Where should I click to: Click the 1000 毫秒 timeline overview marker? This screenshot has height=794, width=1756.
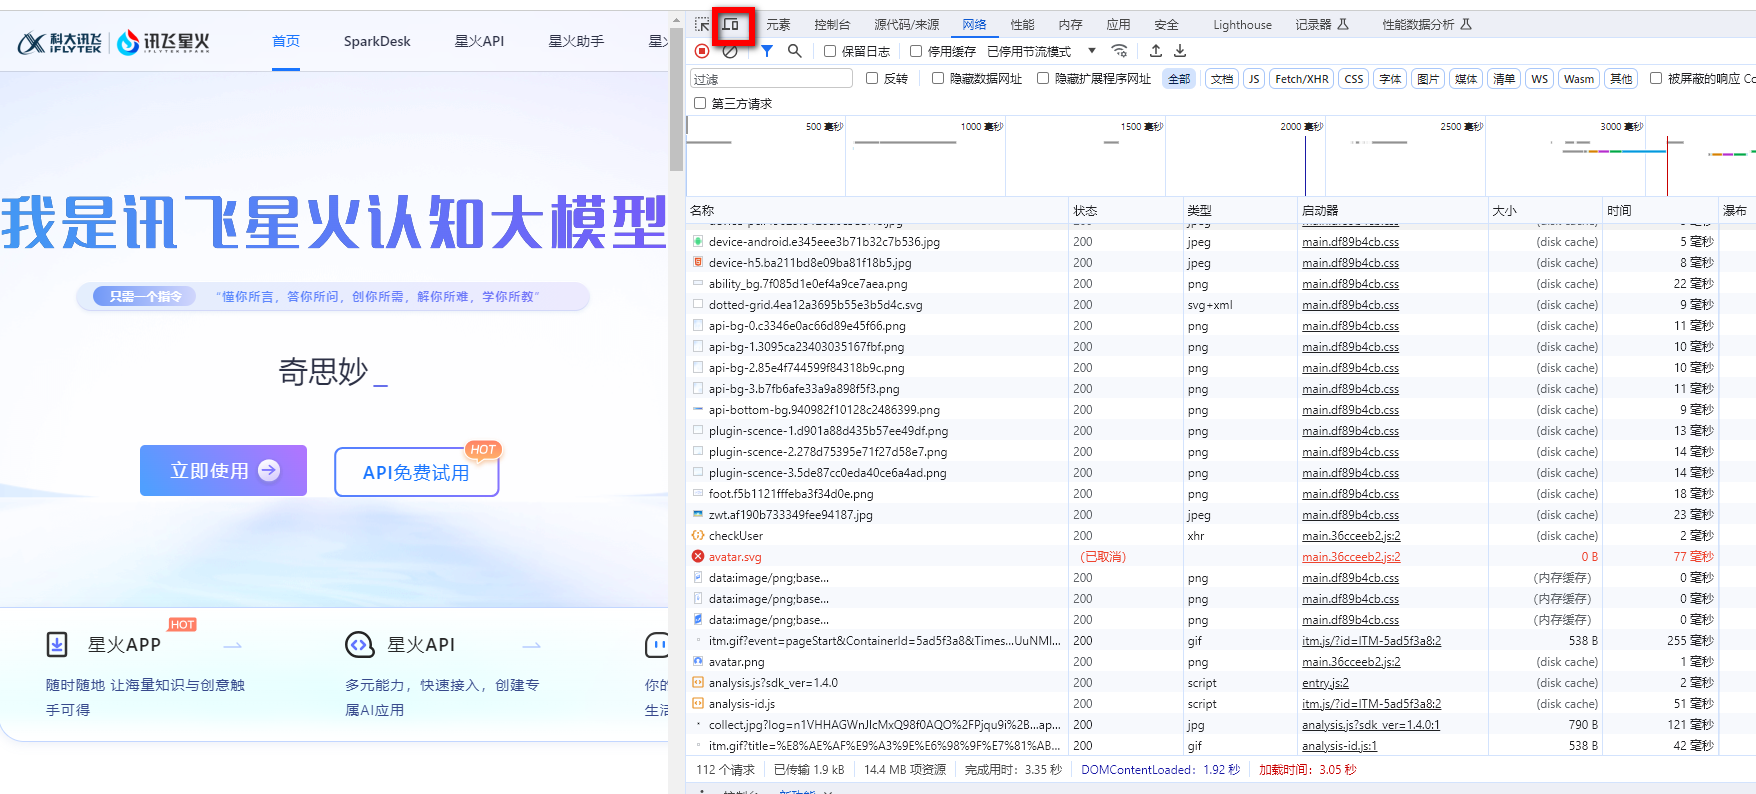(x=981, y=126)
